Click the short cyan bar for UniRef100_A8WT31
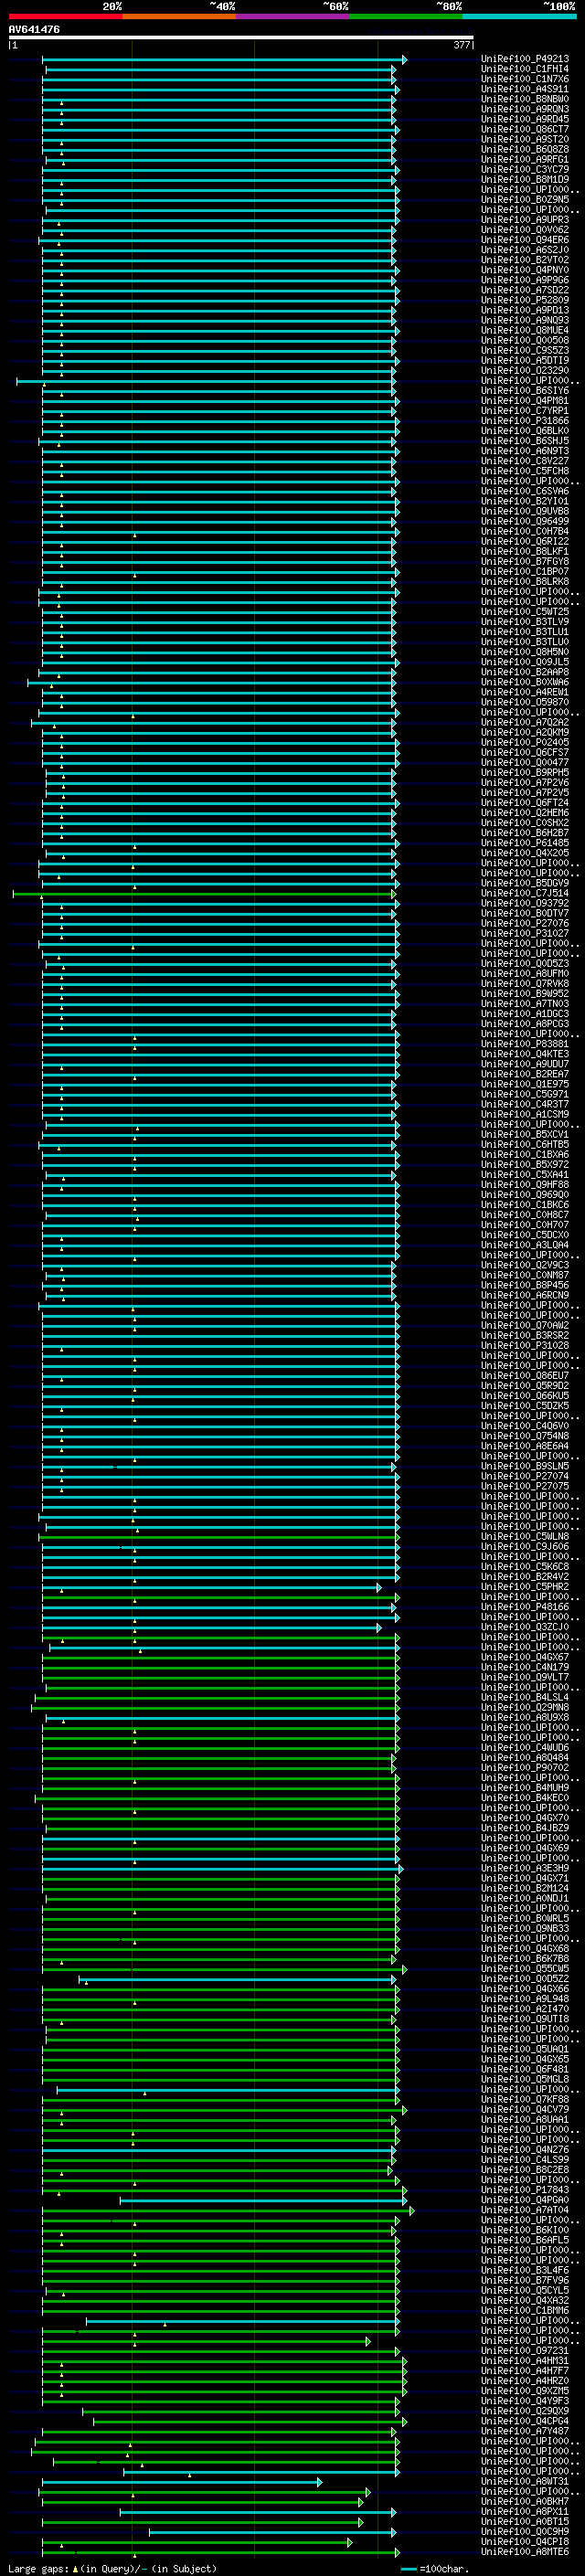Viewport: 585px width, 2576px height. tap(182, 2482)
